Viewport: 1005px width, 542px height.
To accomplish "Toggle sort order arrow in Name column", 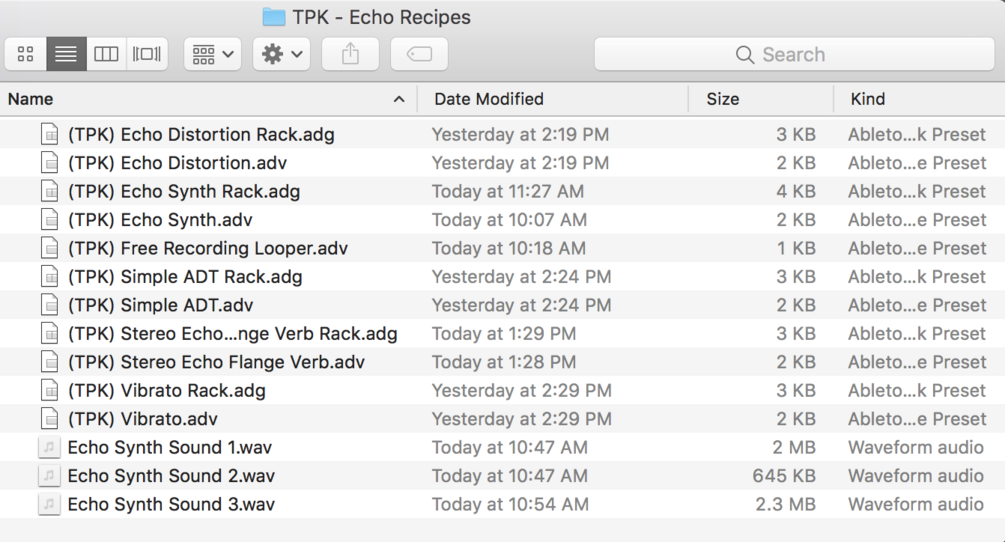I will point(399,99).
